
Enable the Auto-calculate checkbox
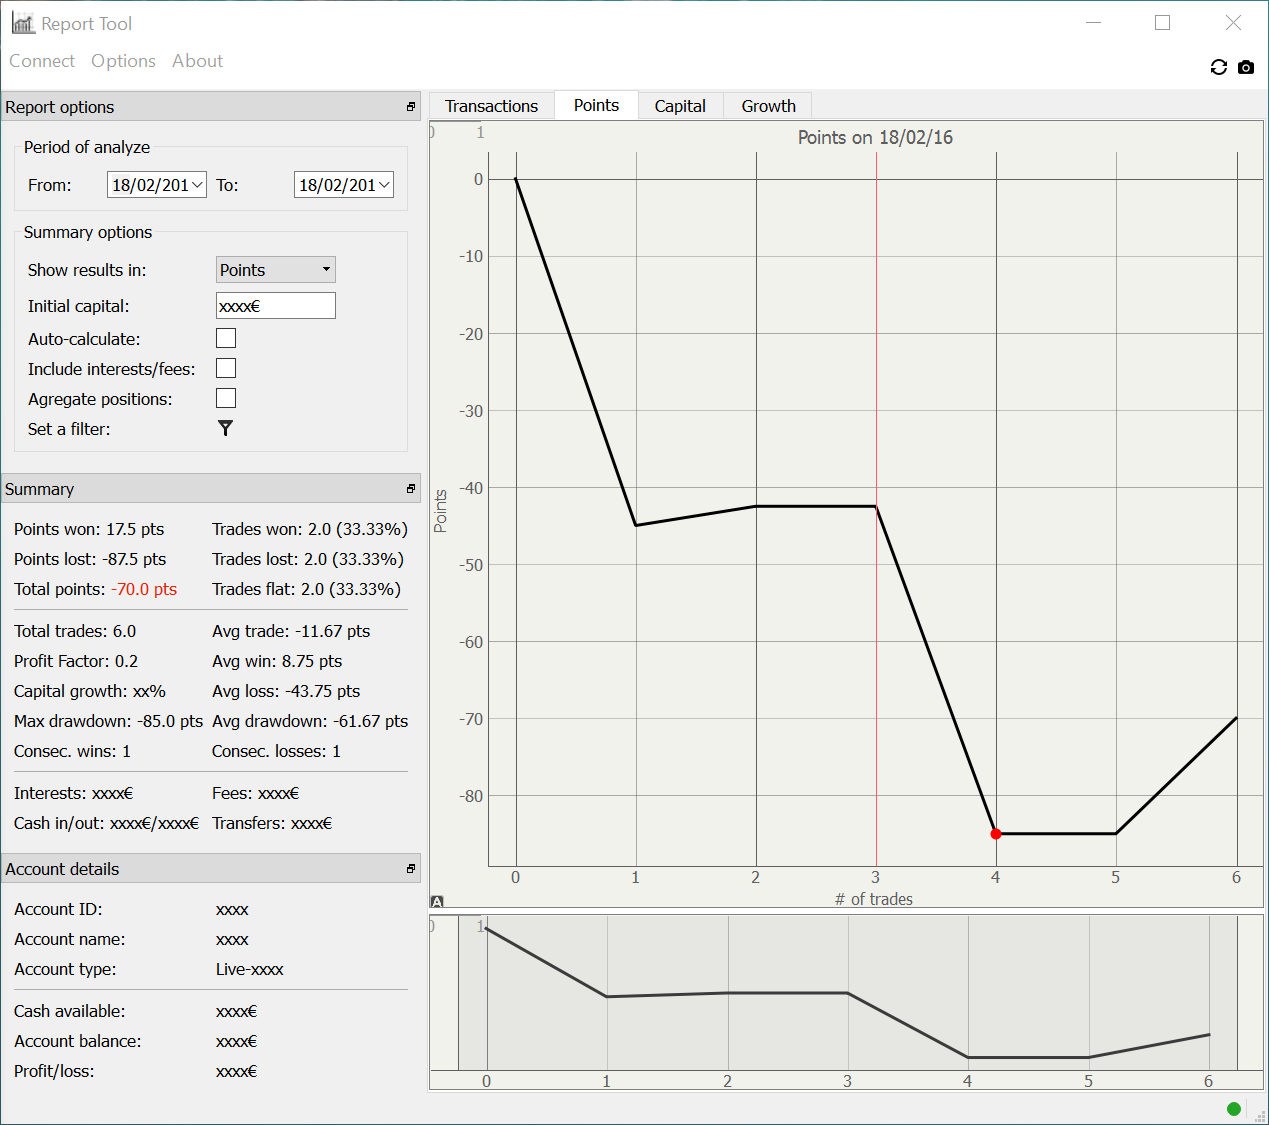pos(226,338)
